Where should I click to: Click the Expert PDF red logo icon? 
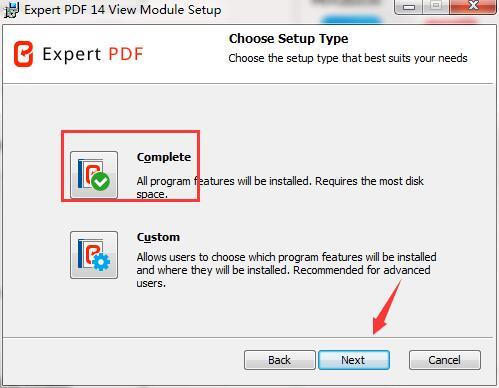23,54
